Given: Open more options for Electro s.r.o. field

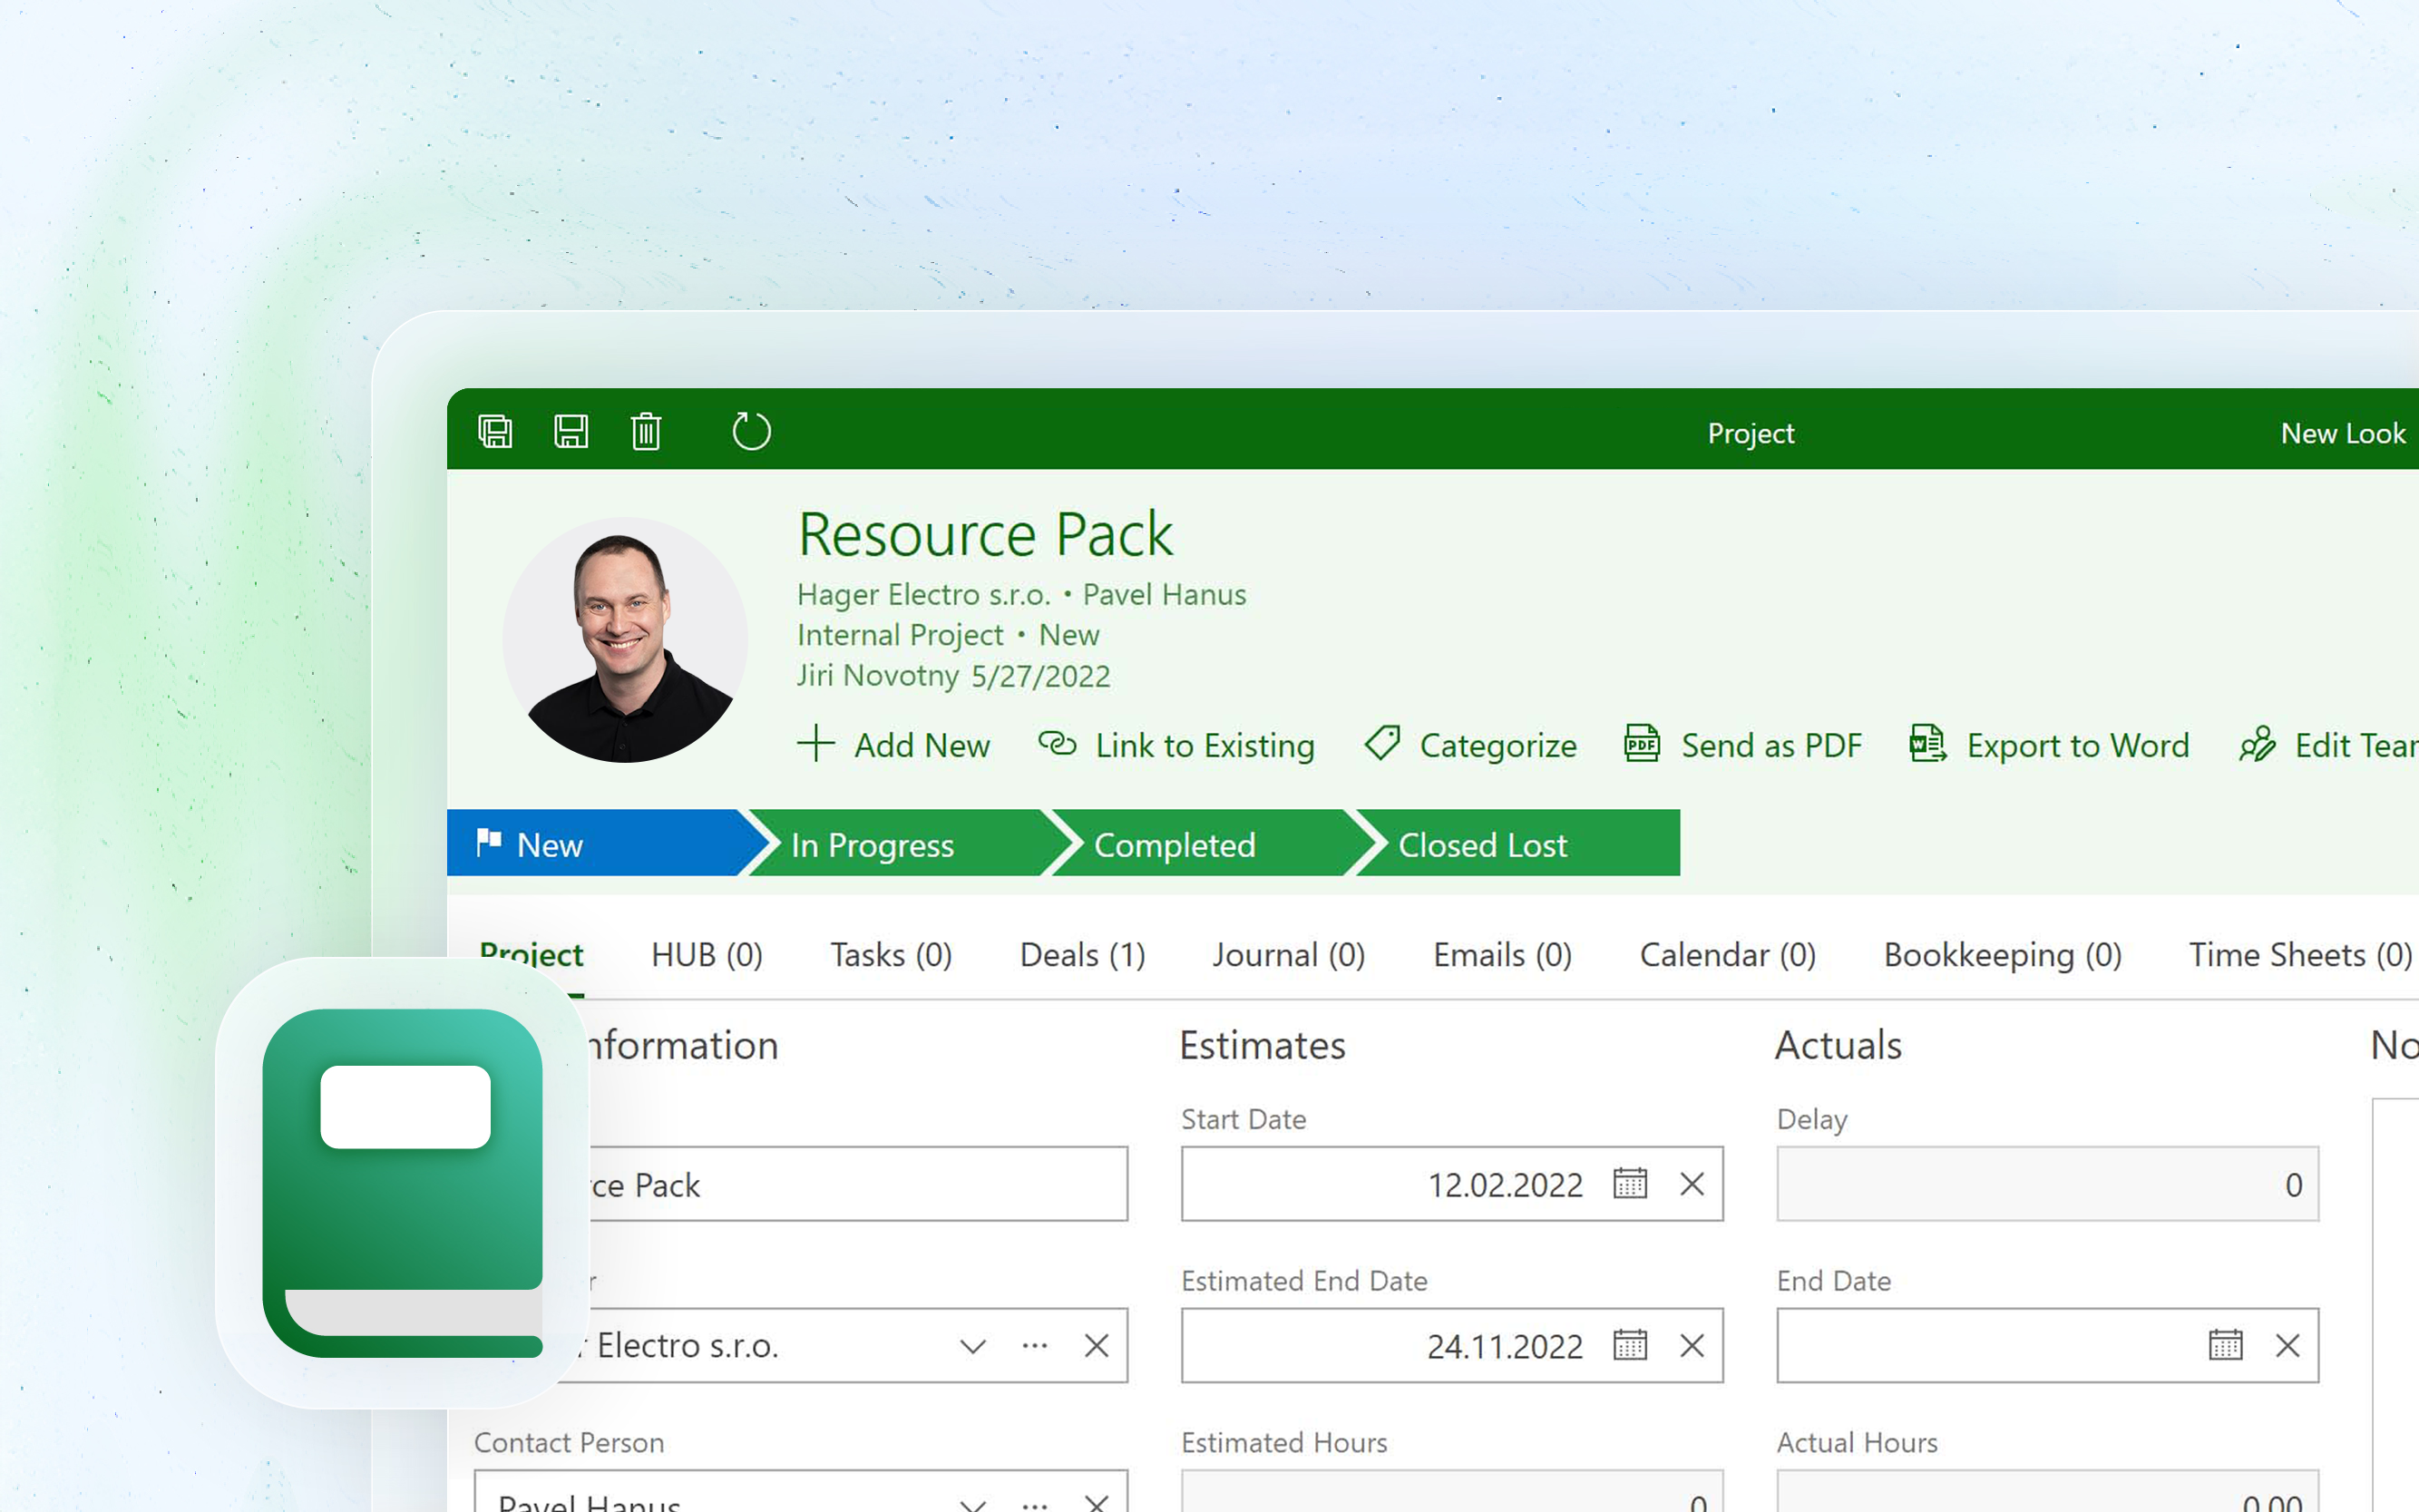Looking at the screenshot, I should point(1035,1345).
